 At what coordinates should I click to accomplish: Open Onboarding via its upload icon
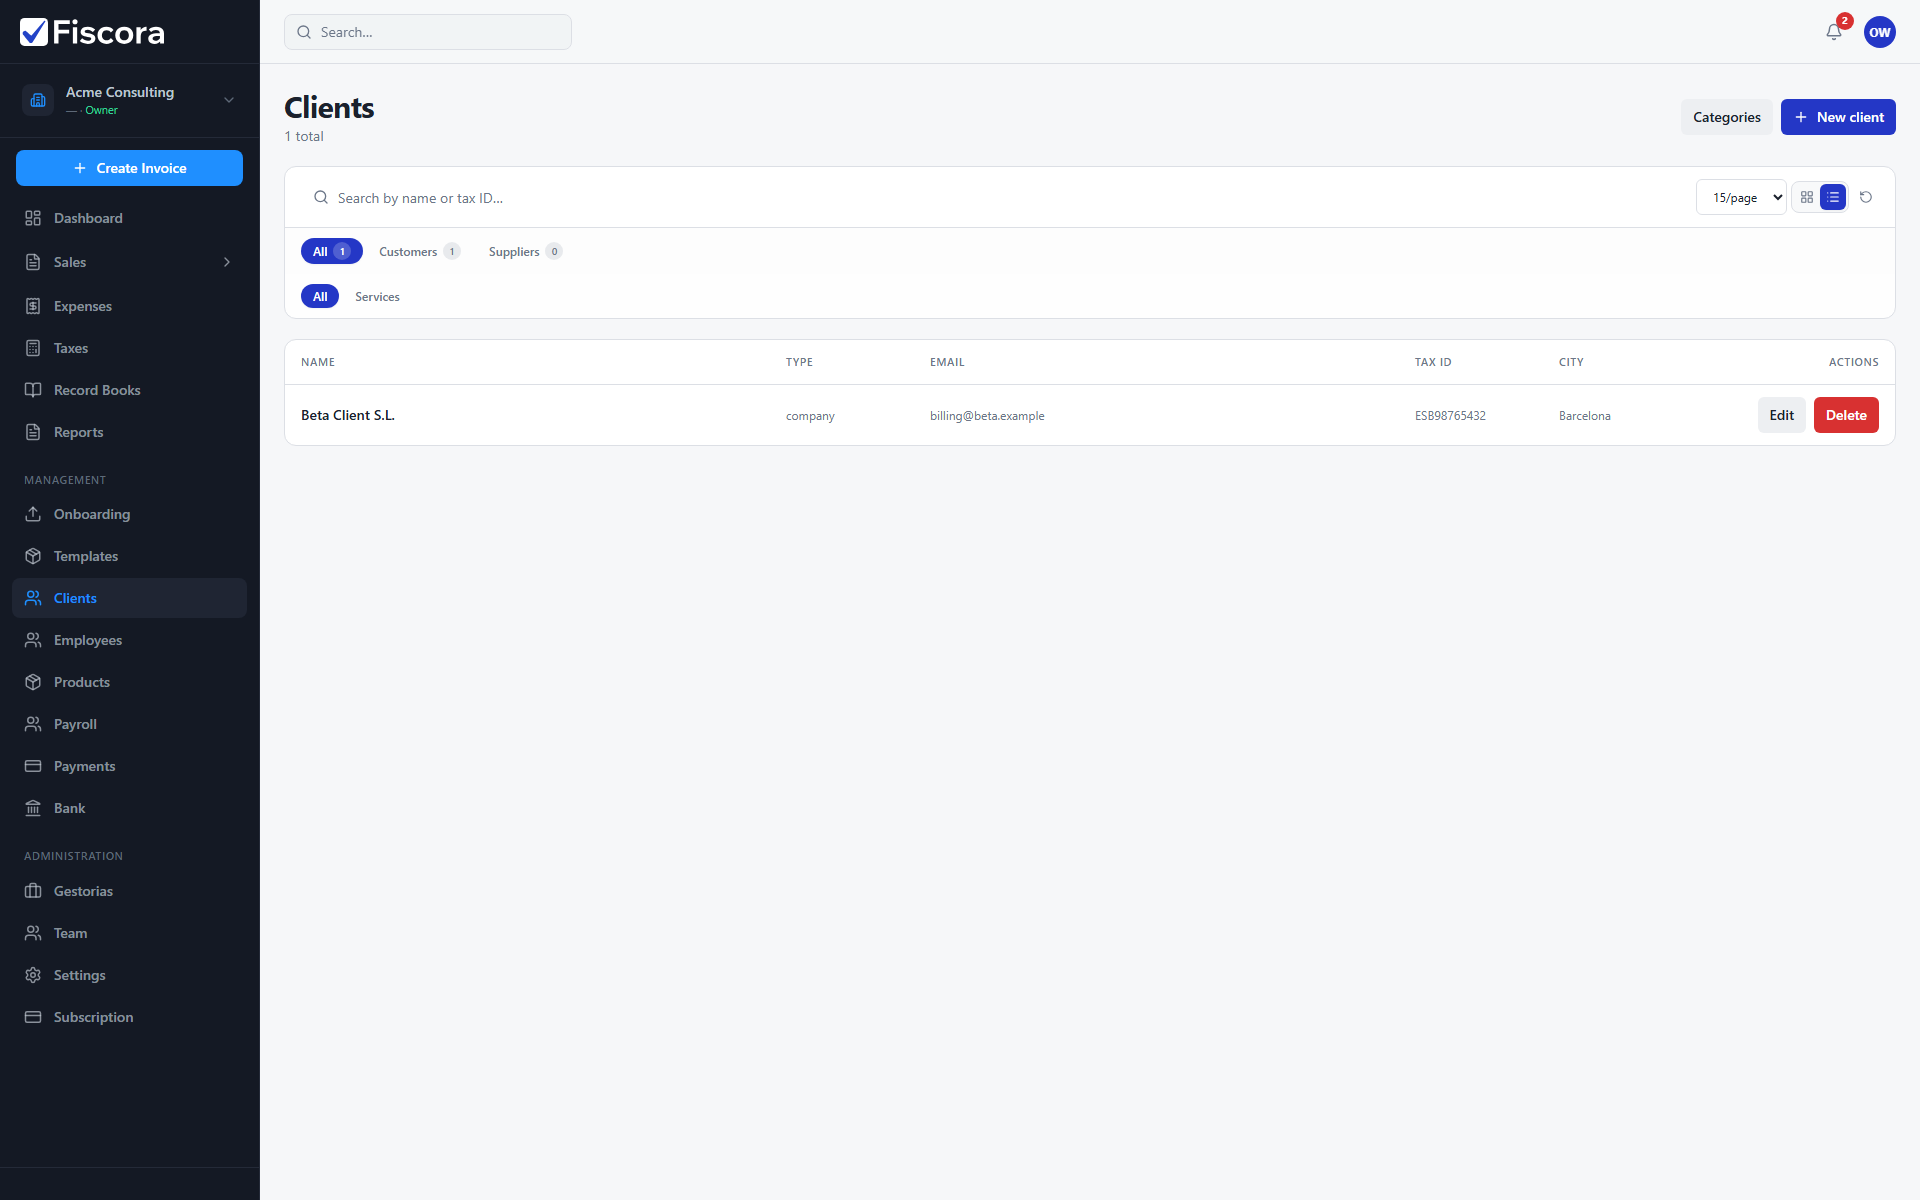[x=33, y=514]
